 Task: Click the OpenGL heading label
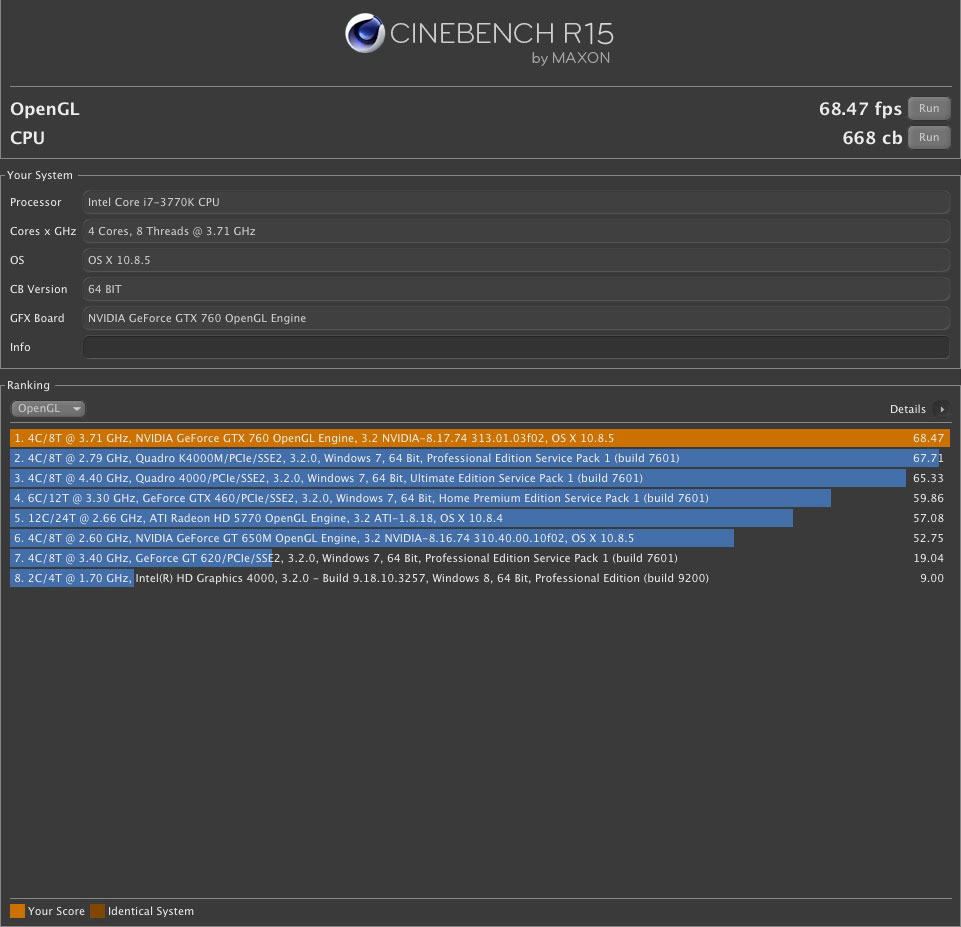(45, 109)
